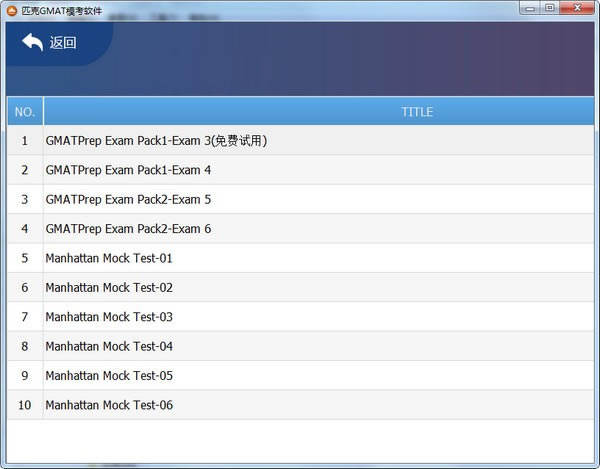Click row number 1 cell

tap(25, 141)
